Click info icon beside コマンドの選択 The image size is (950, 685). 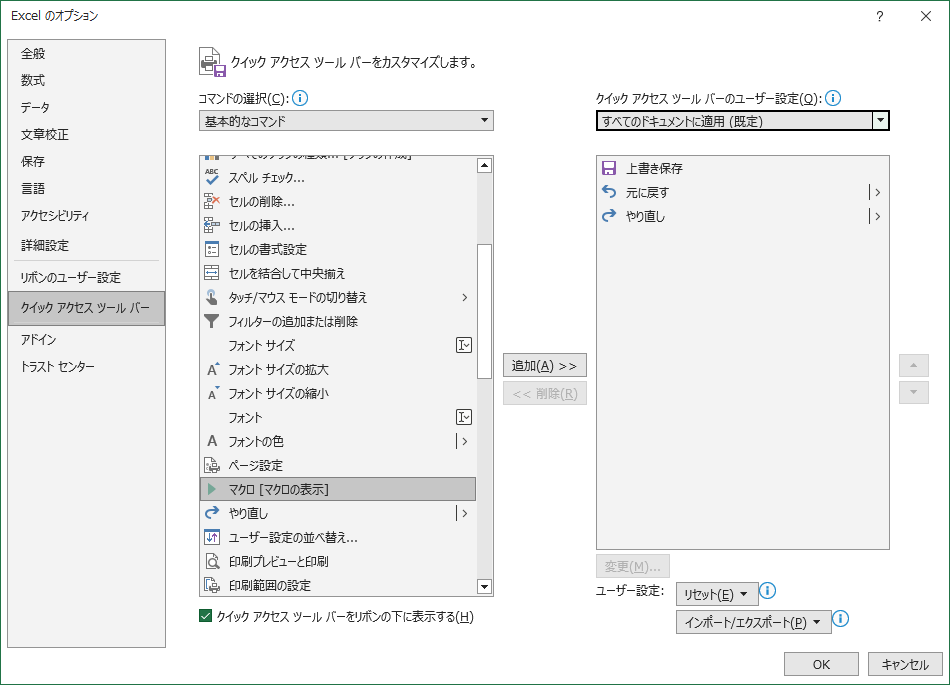click(300, 98)
